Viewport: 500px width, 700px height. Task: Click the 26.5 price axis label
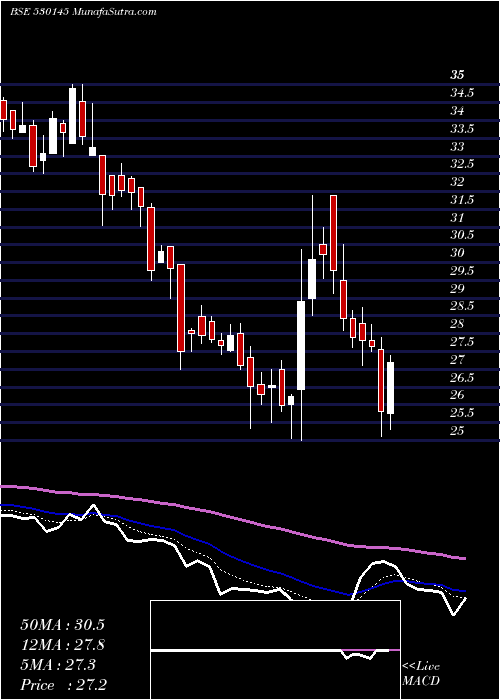(462, 378)
